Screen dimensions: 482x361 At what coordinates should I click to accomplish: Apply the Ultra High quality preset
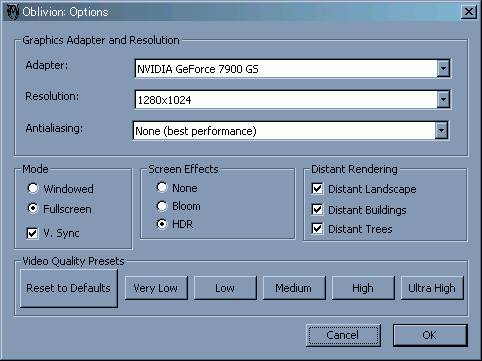[x=432, y=288]
